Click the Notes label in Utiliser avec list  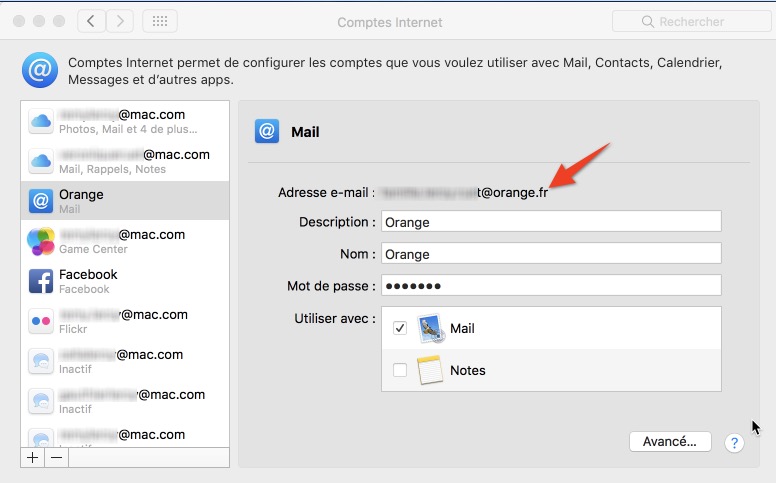point(468,370)
